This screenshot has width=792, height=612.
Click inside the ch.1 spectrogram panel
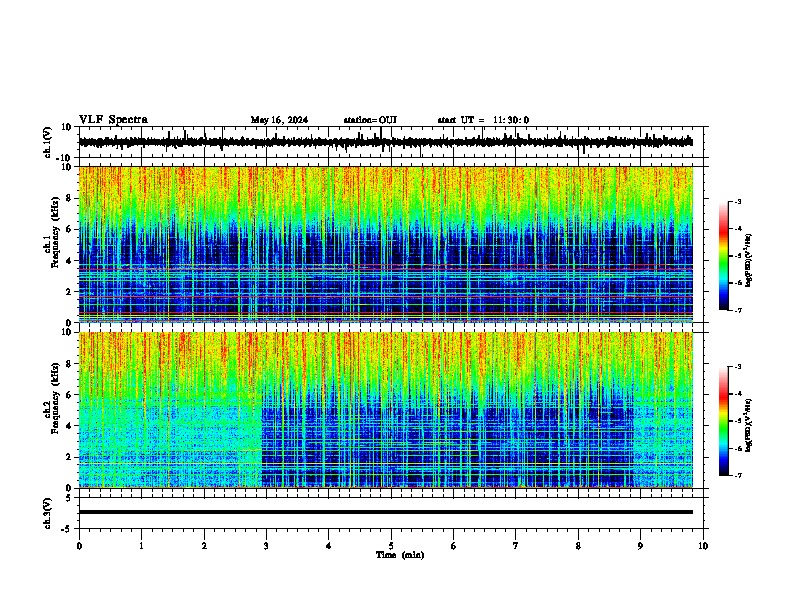point(386,244)
